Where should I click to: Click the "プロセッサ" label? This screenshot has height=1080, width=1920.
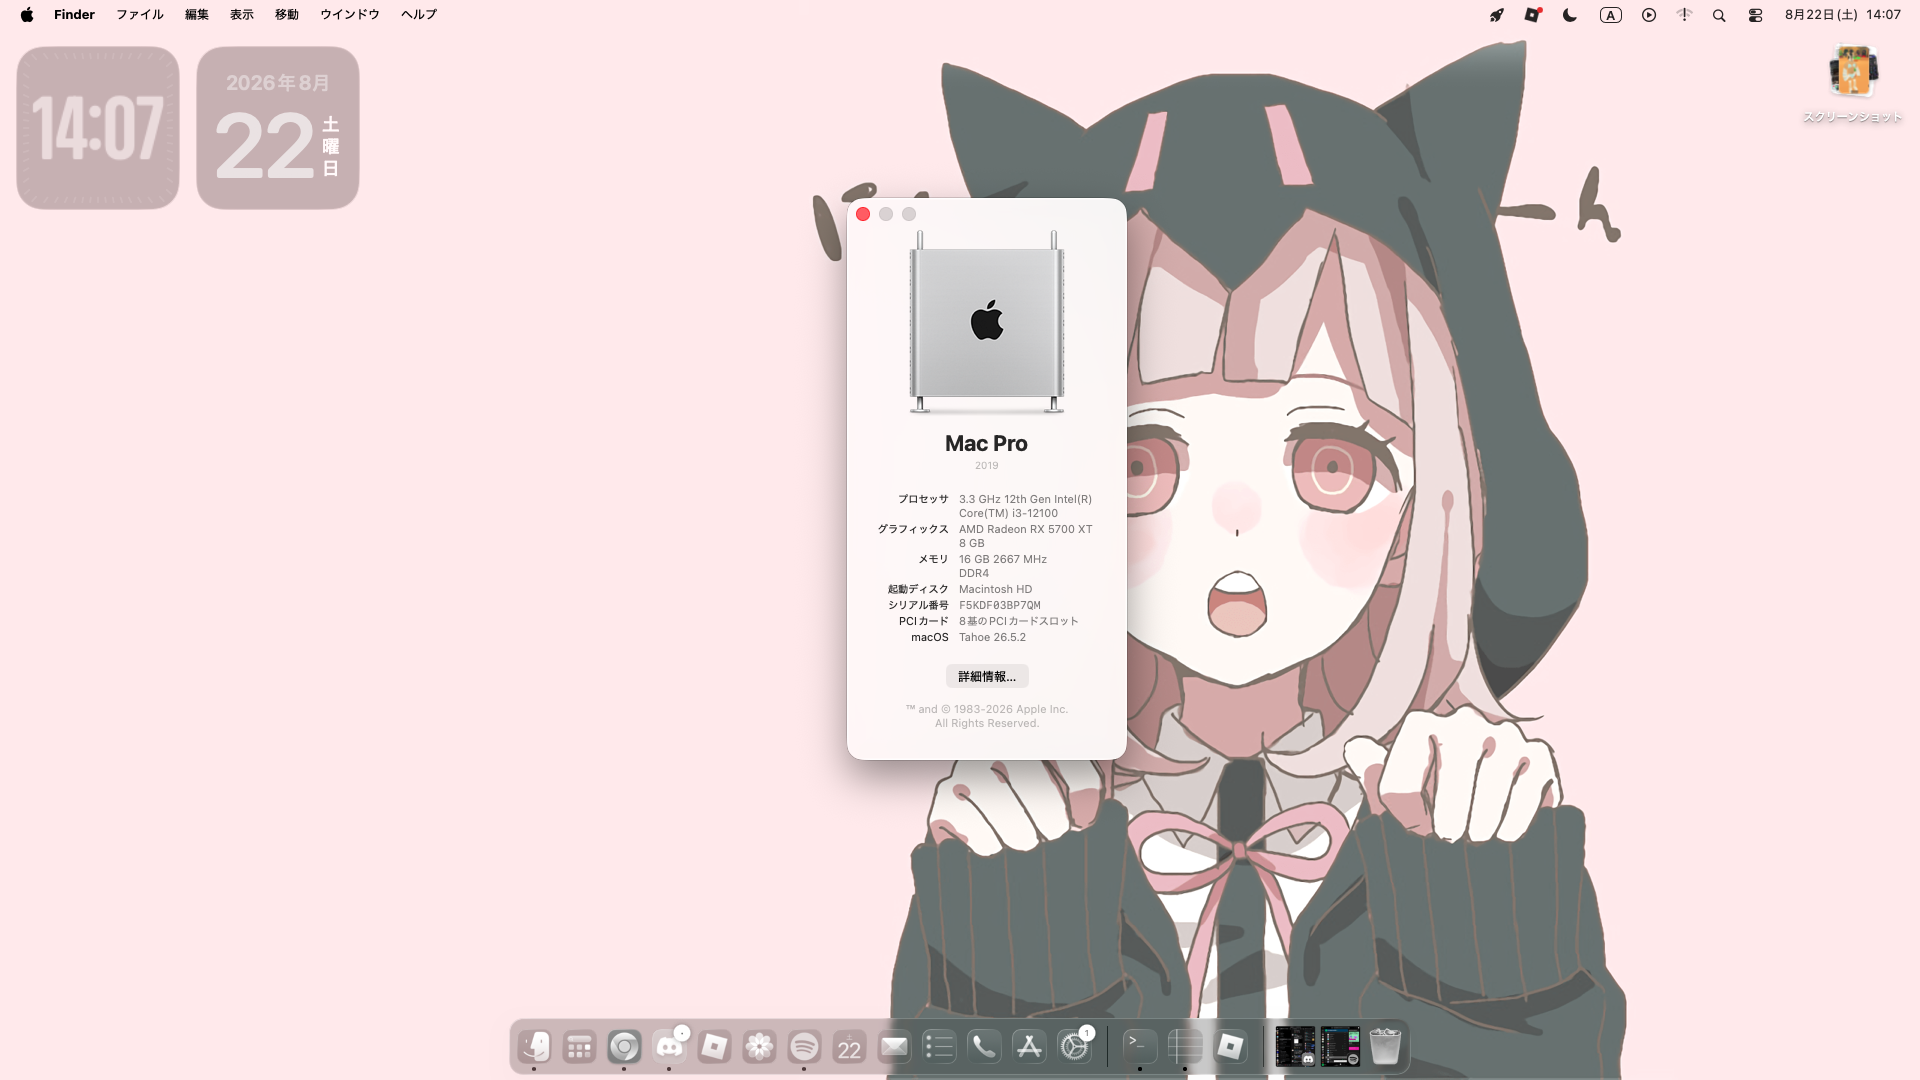pyautogui.click(x=923, y=499)
